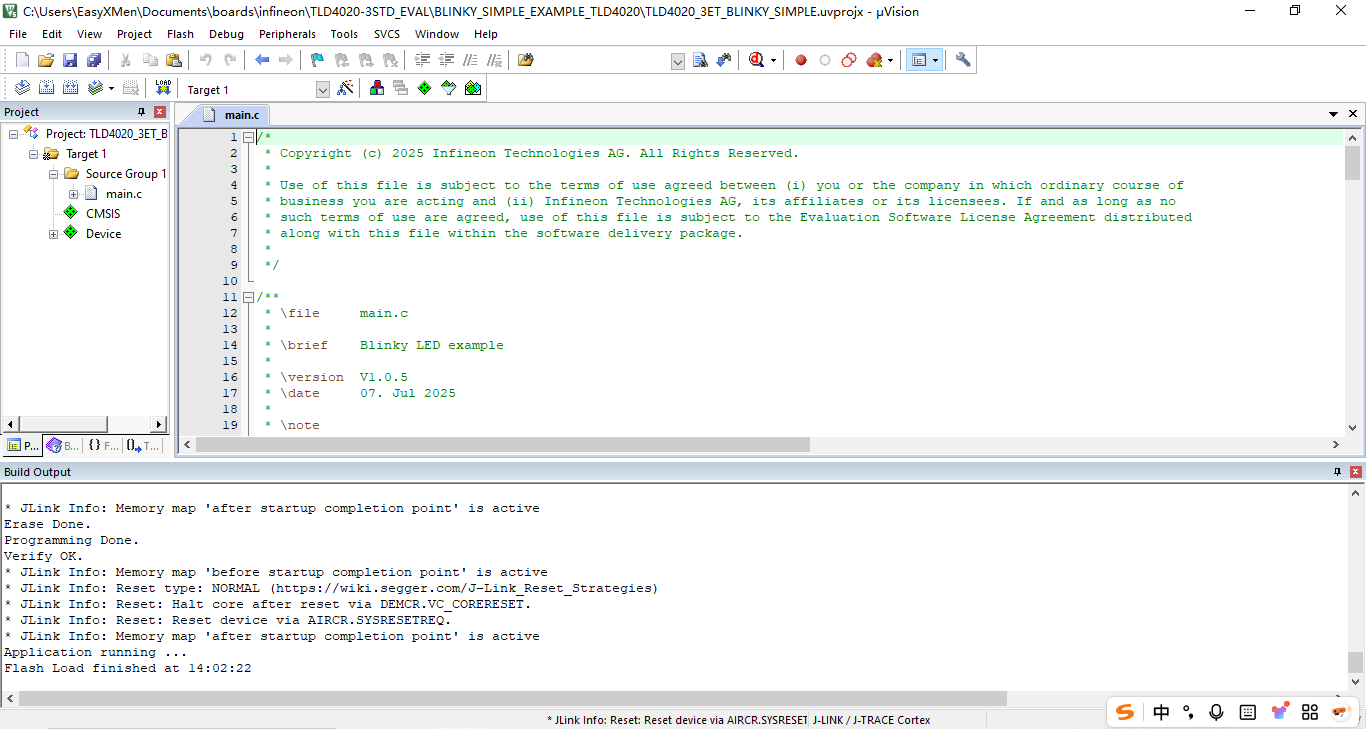1366x729 pixels.
Task: Insert a breakpoint with the red dot icon
Action: tap(801, 60)
